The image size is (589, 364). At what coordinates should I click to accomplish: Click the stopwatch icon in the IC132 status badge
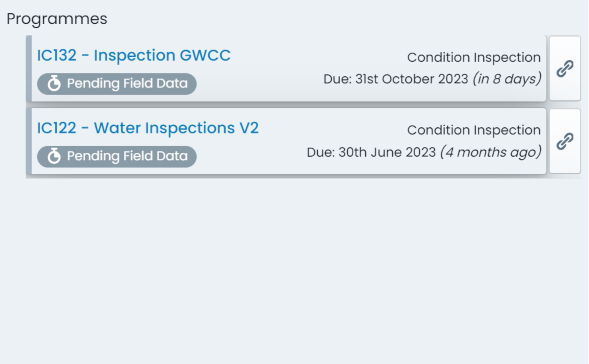point(54,83)
